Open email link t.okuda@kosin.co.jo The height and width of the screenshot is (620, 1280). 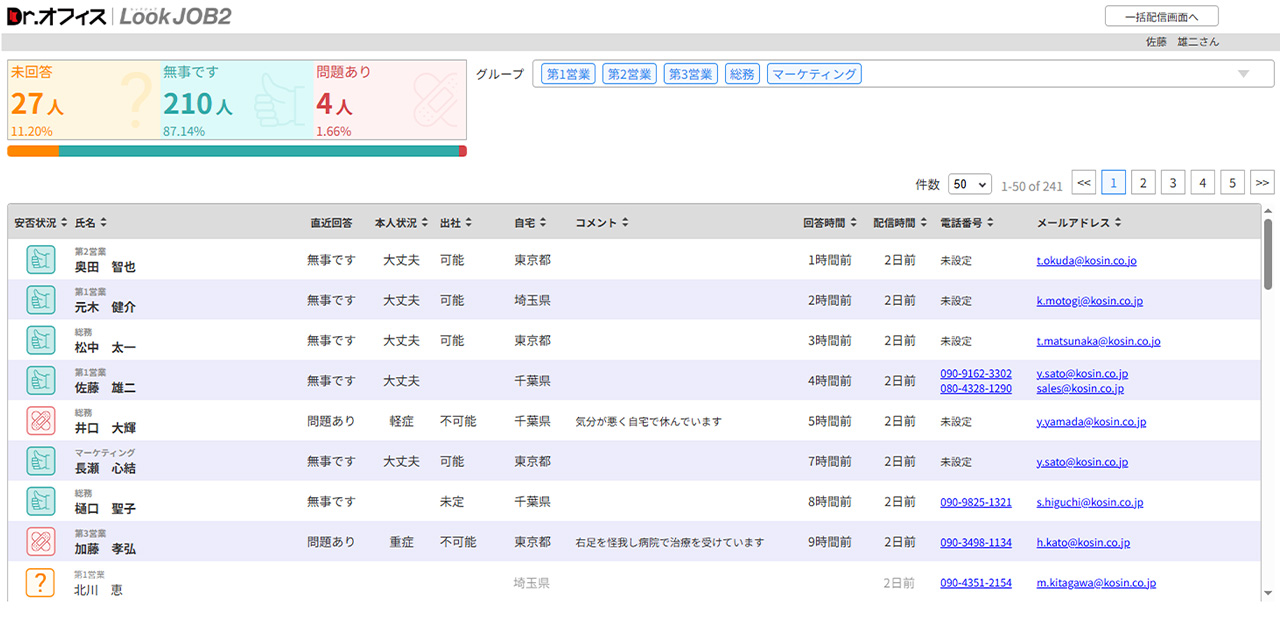pyautogui.click(x=1086, y=261)
